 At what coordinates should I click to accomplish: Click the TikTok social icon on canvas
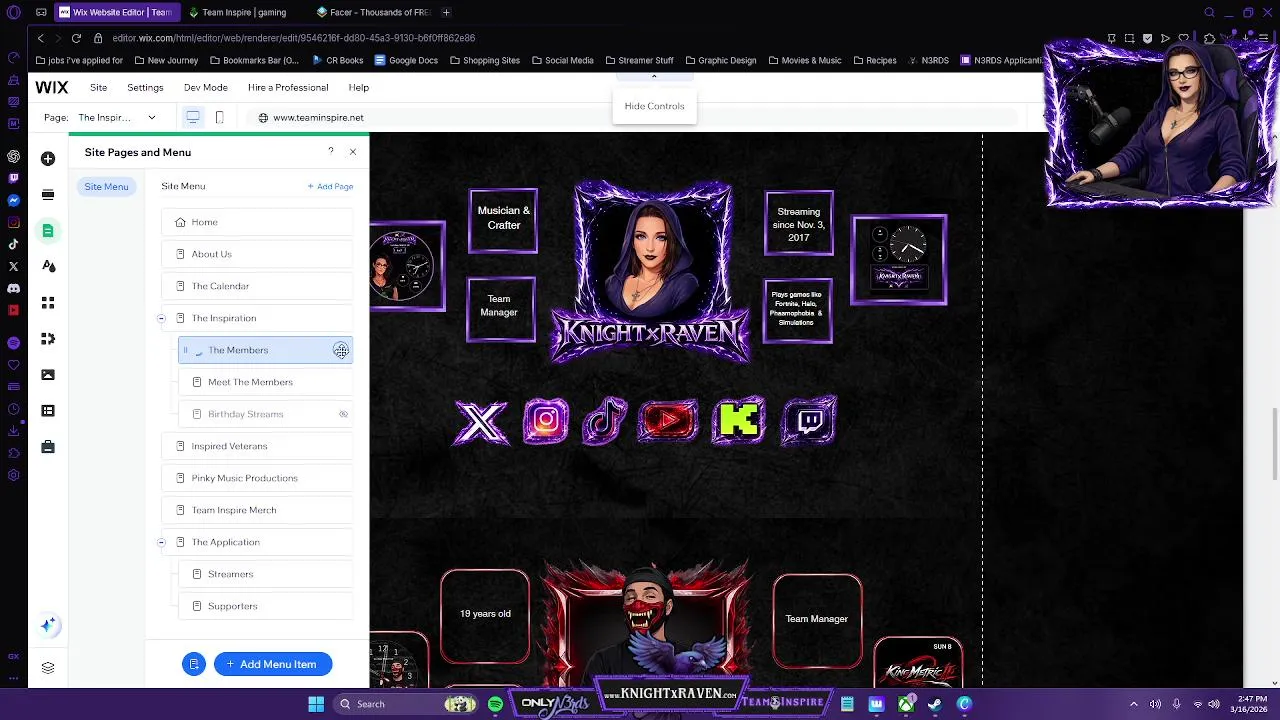605,421
